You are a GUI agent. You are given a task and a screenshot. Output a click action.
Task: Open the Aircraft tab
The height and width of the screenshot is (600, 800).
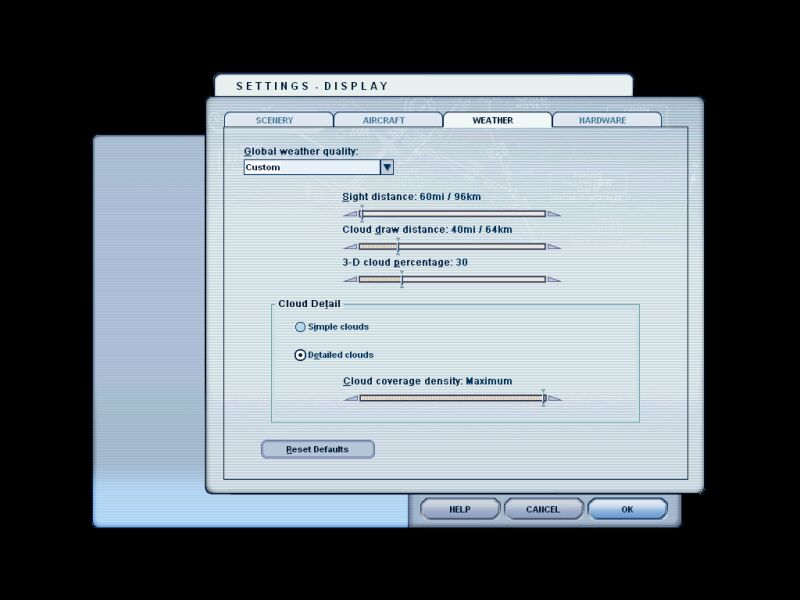click(x=388, y=120)
